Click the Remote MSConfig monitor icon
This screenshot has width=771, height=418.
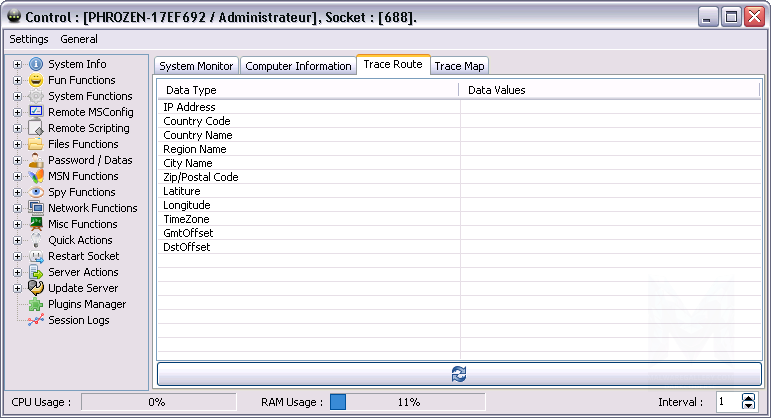36,112
